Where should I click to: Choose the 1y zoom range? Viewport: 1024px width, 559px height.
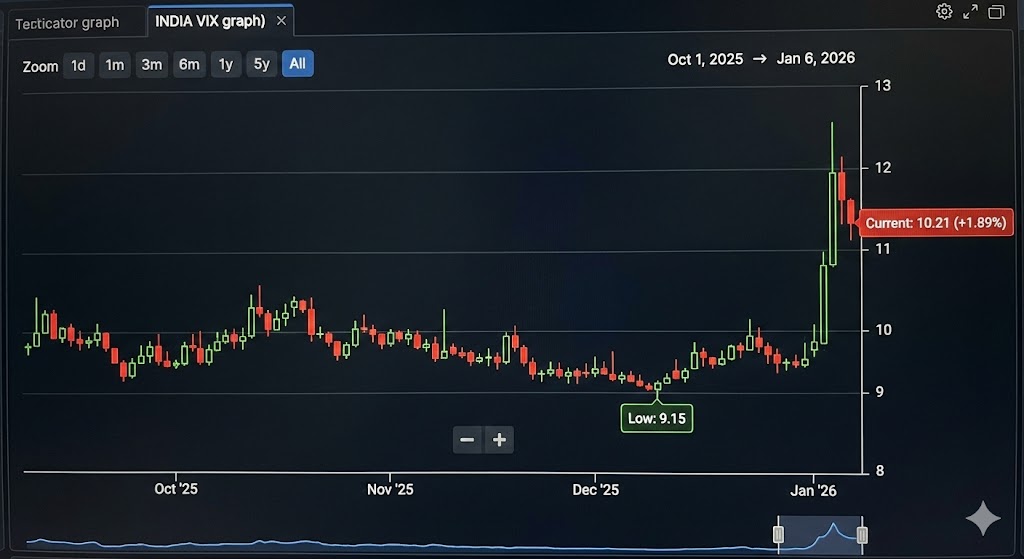pyautogui.click(x=226, y=65)
